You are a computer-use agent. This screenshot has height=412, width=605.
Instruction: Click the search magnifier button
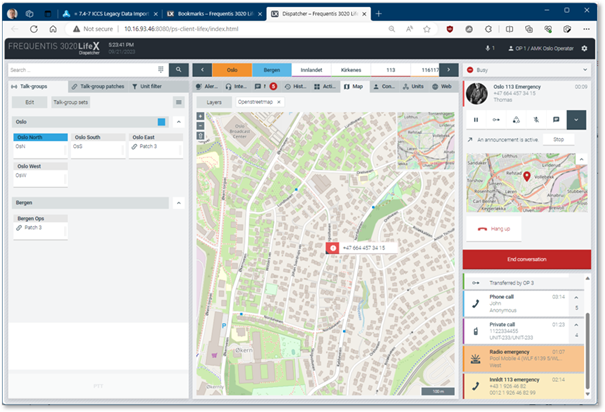[x=178, y=70]
